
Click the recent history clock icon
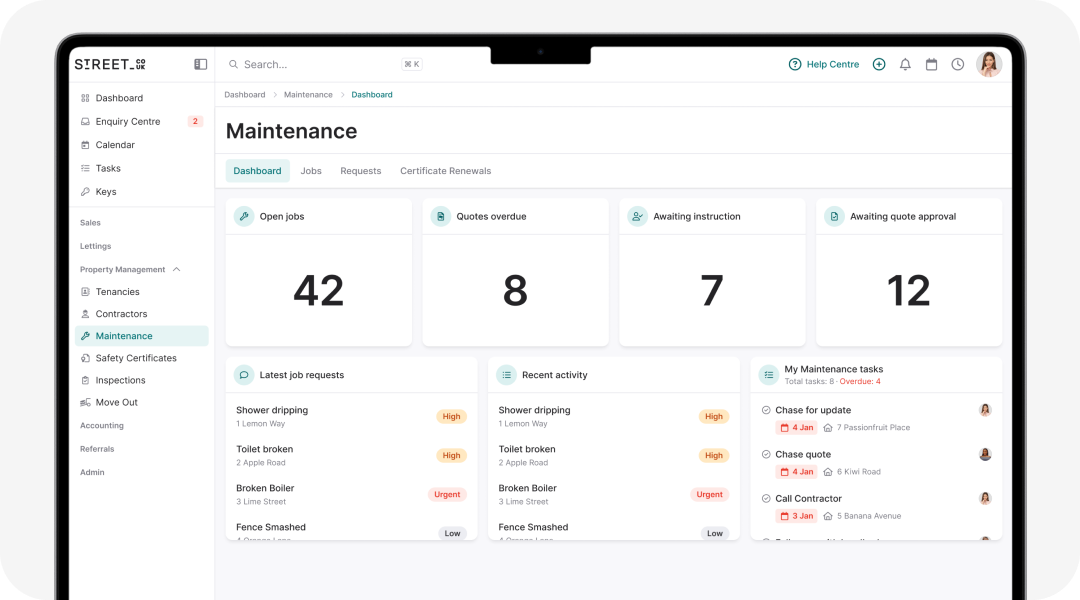957,63
